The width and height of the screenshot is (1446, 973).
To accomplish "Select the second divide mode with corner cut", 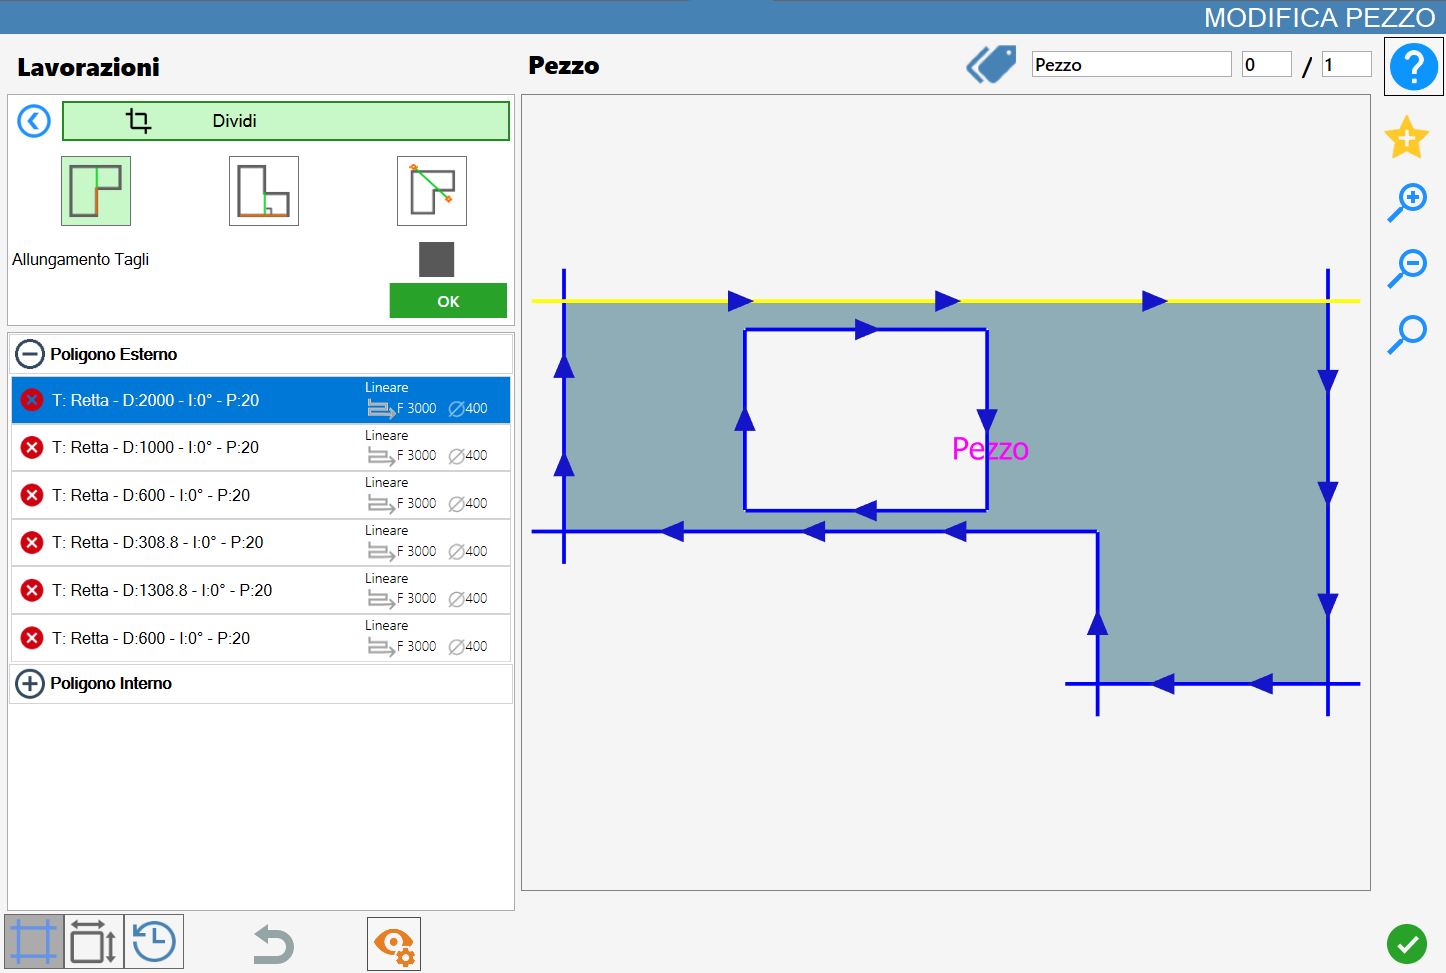I will click(x=264, y=191).
